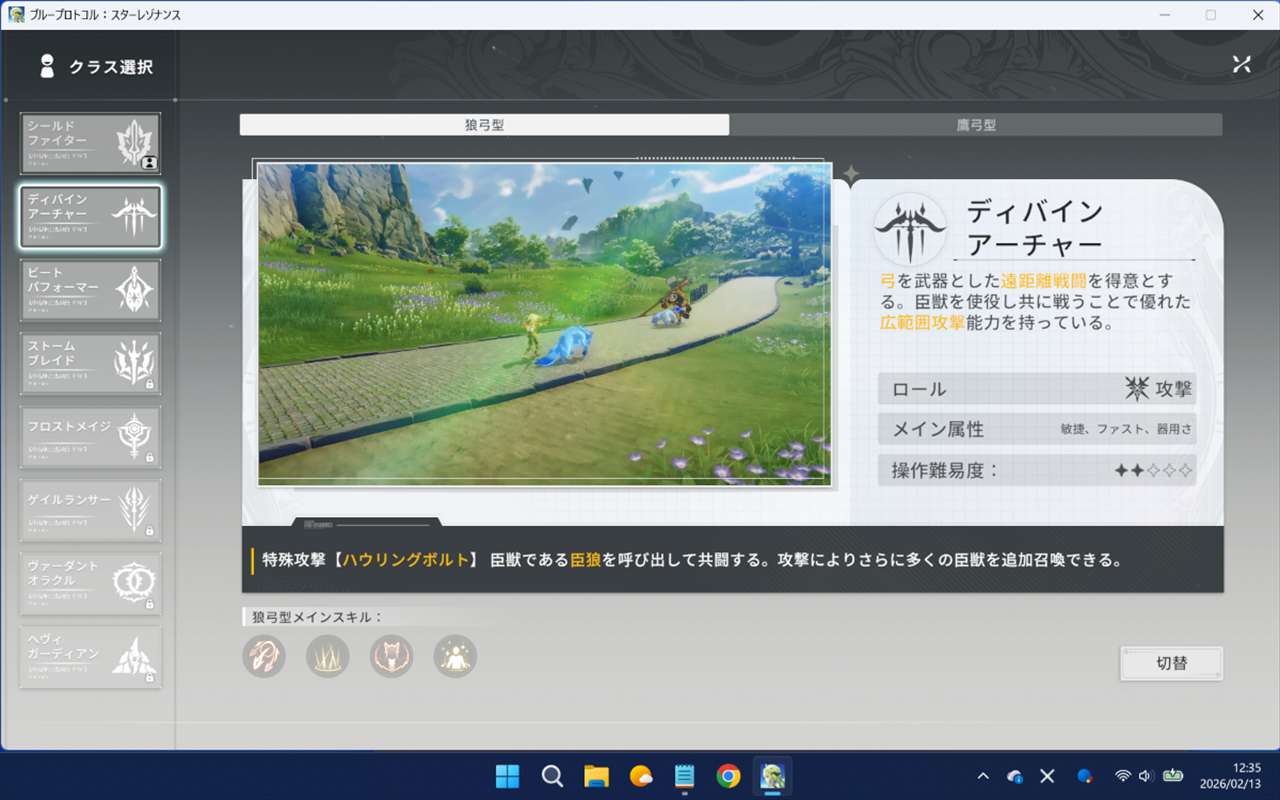Click the class preview video
The image size is (1280, 800).
pyautogui.click(x=544, y=325)
